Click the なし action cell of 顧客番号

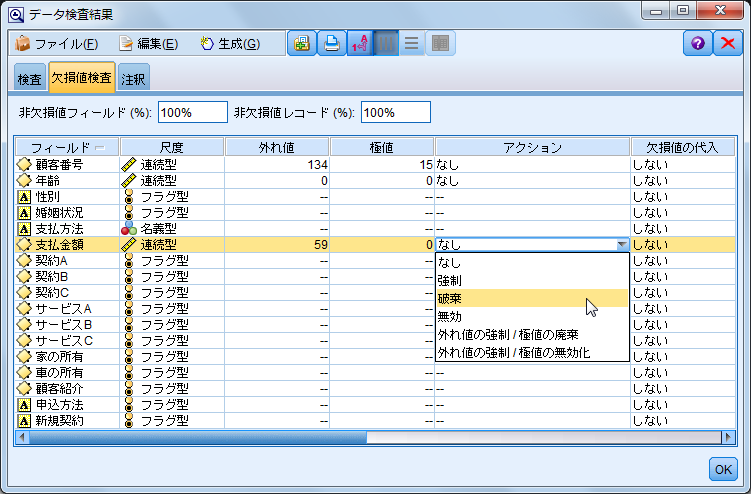532,165
